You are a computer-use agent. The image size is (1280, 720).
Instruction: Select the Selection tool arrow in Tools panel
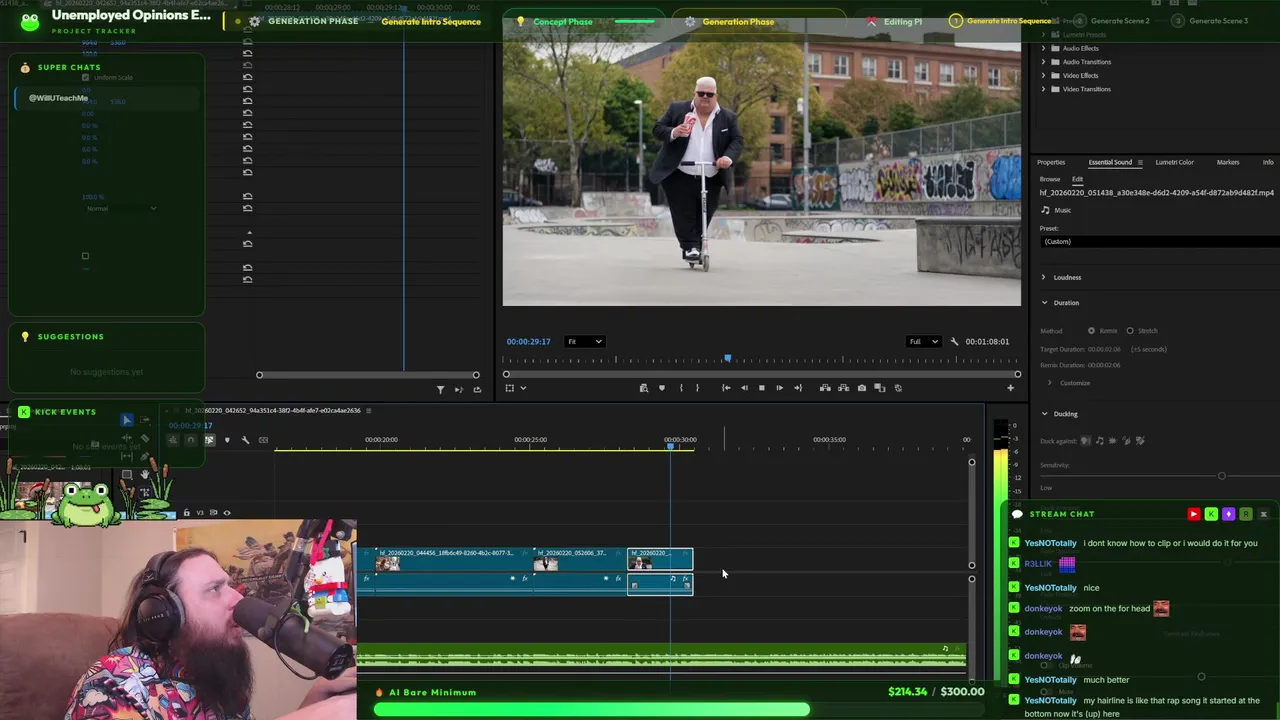[127, 420]
